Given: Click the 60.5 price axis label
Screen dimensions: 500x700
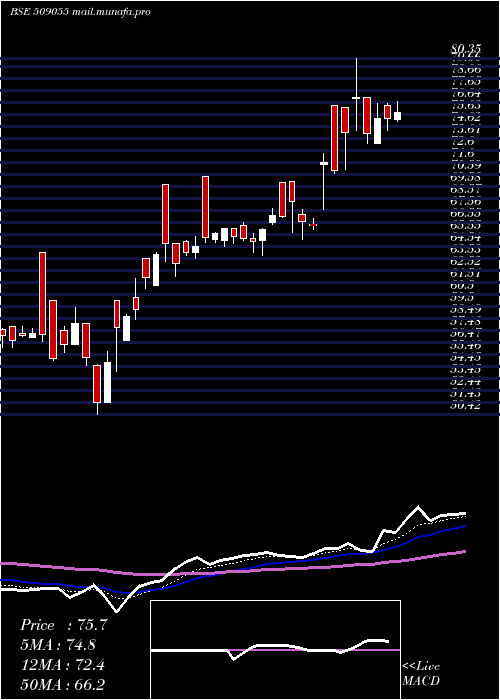Looking at the screenshot, I should 463,286.
